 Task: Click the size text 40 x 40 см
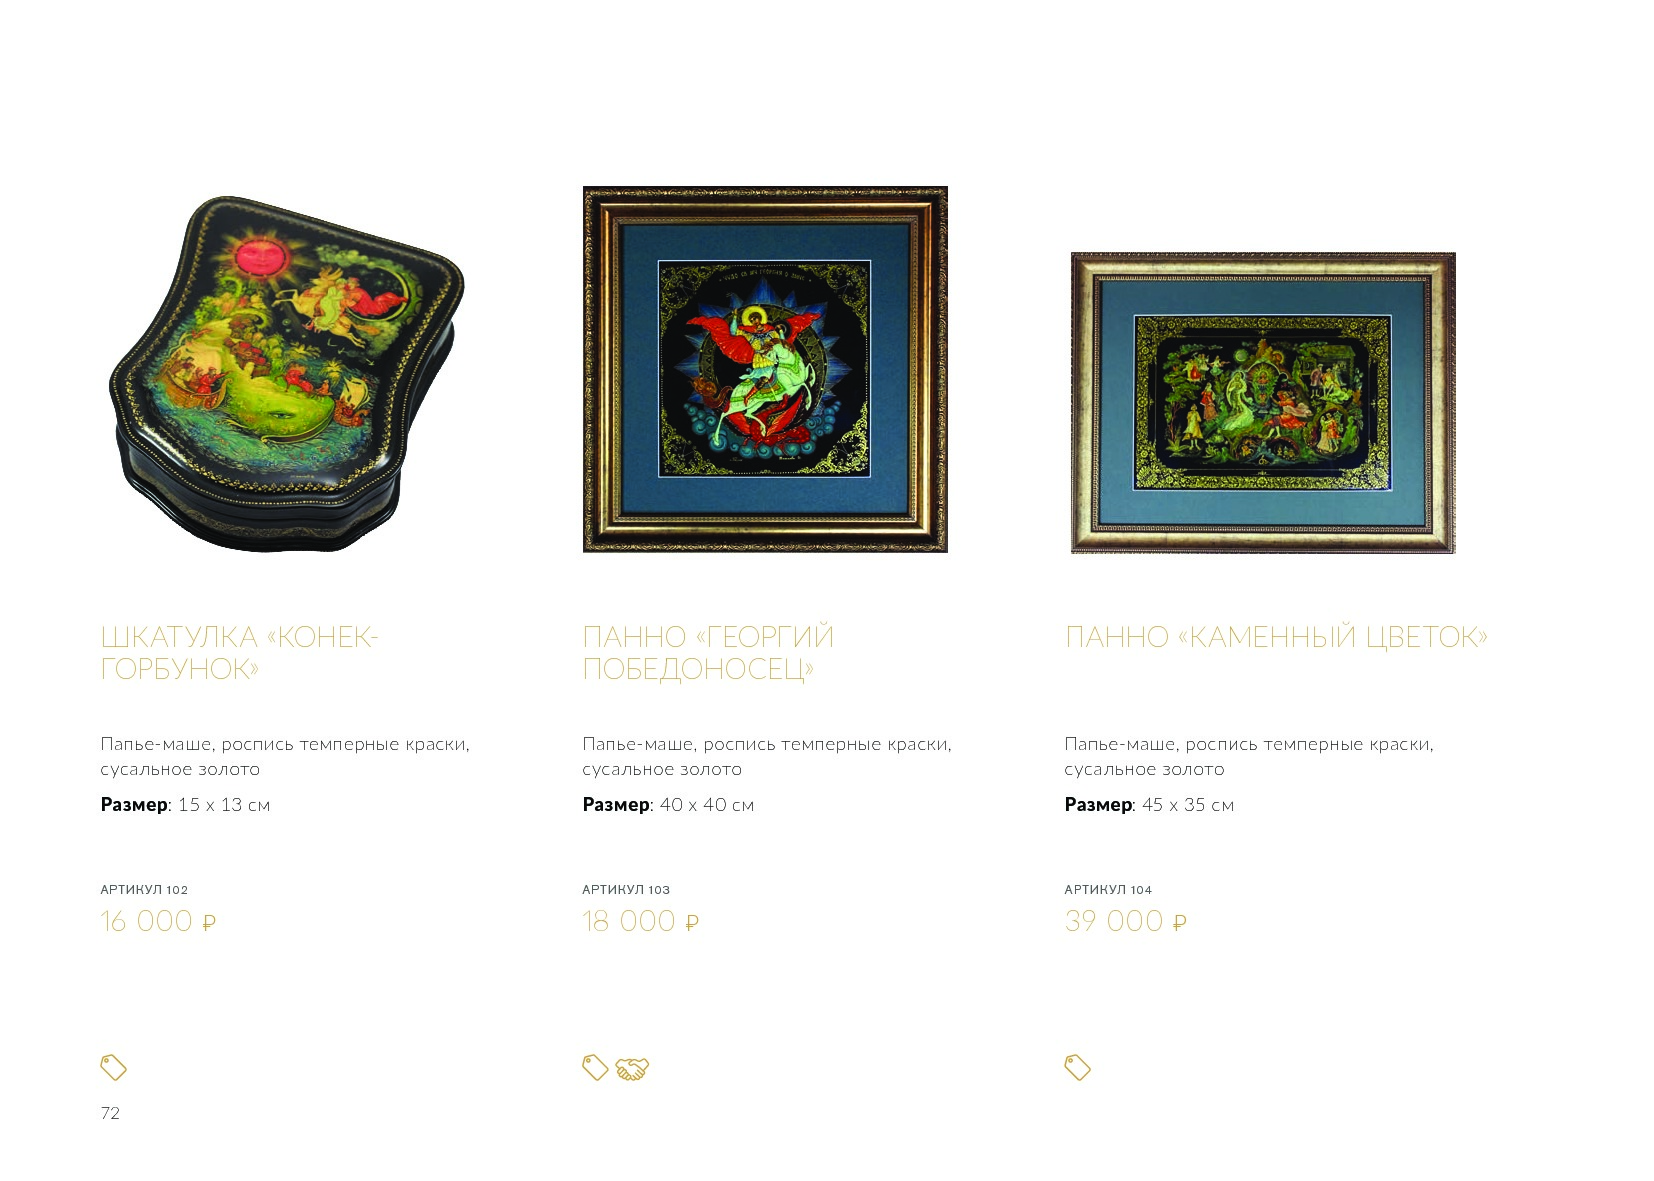point(707,805)
